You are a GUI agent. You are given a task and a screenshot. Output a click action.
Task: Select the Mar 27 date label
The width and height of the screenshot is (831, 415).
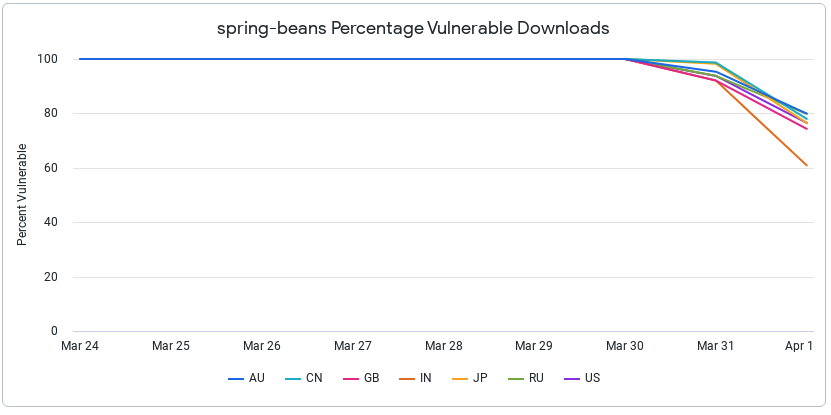point(352,346)
